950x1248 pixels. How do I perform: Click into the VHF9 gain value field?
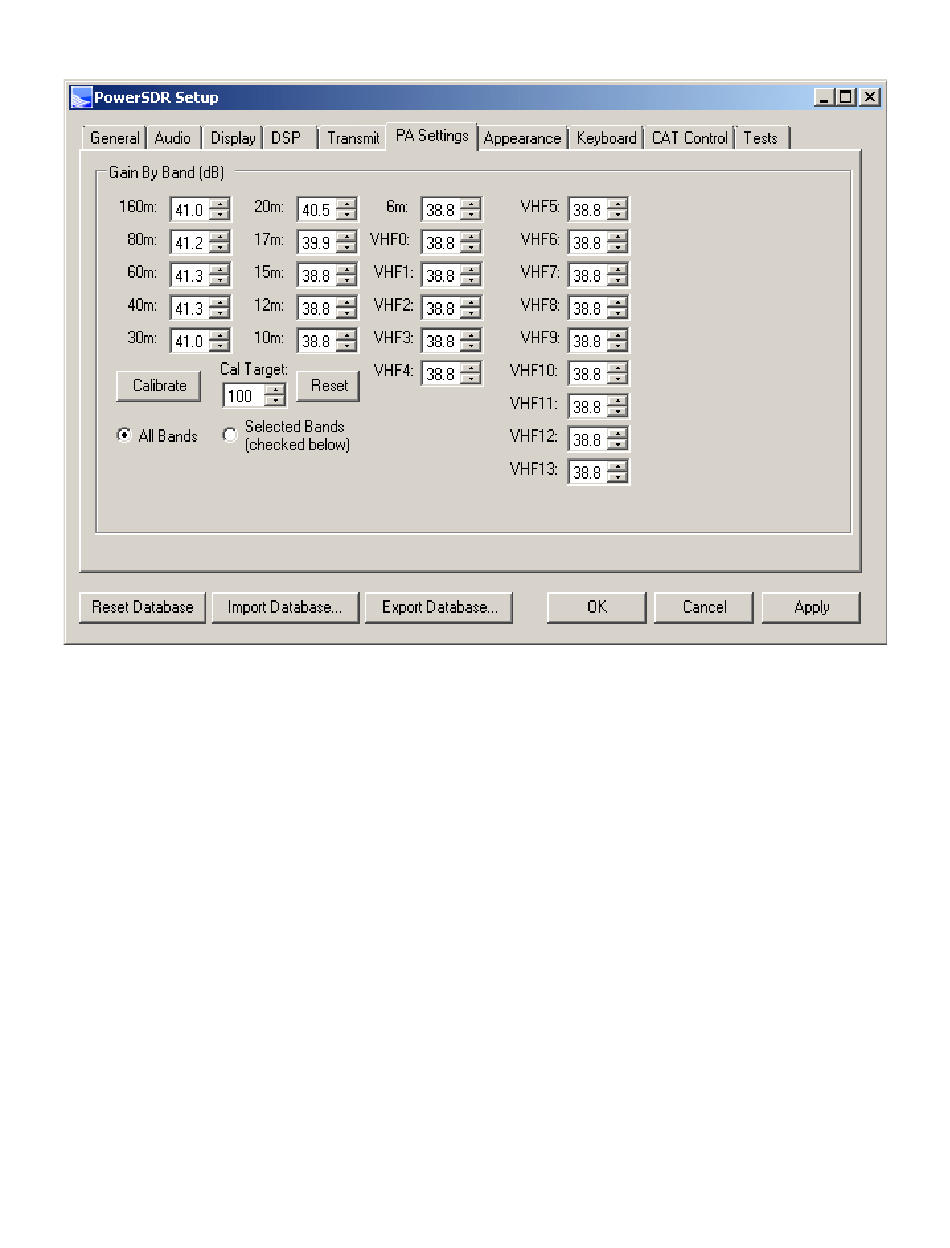click(589, 341)
